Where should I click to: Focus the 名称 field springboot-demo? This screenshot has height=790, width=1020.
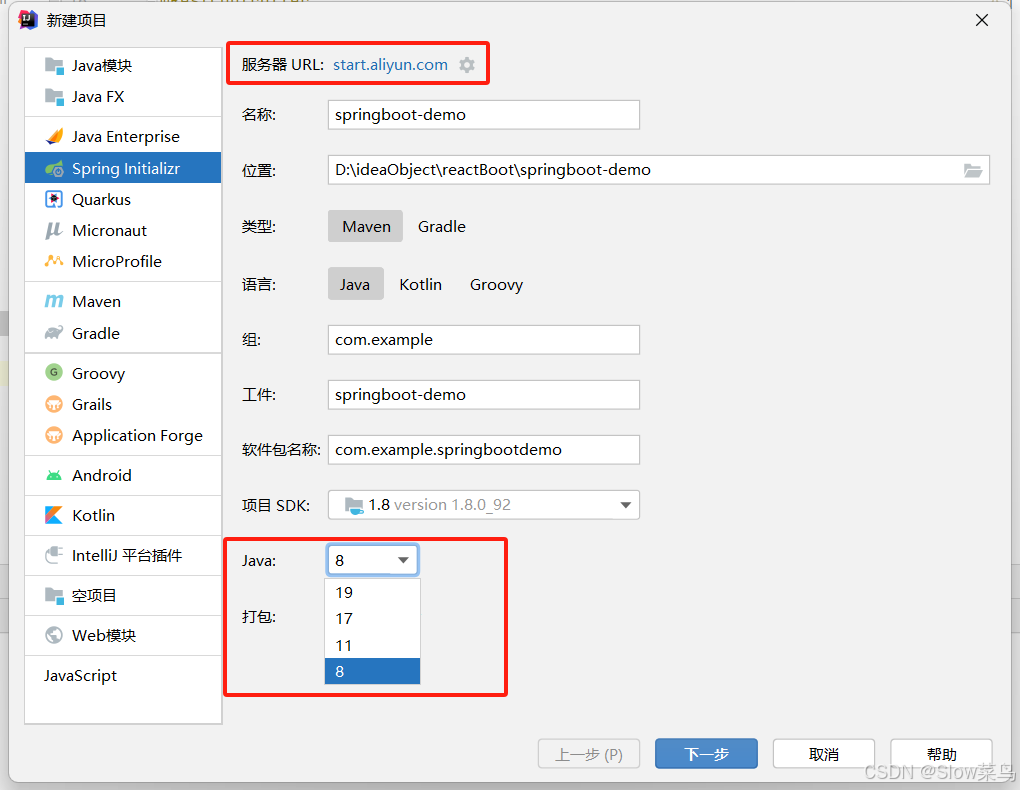[x=483, y=115]
